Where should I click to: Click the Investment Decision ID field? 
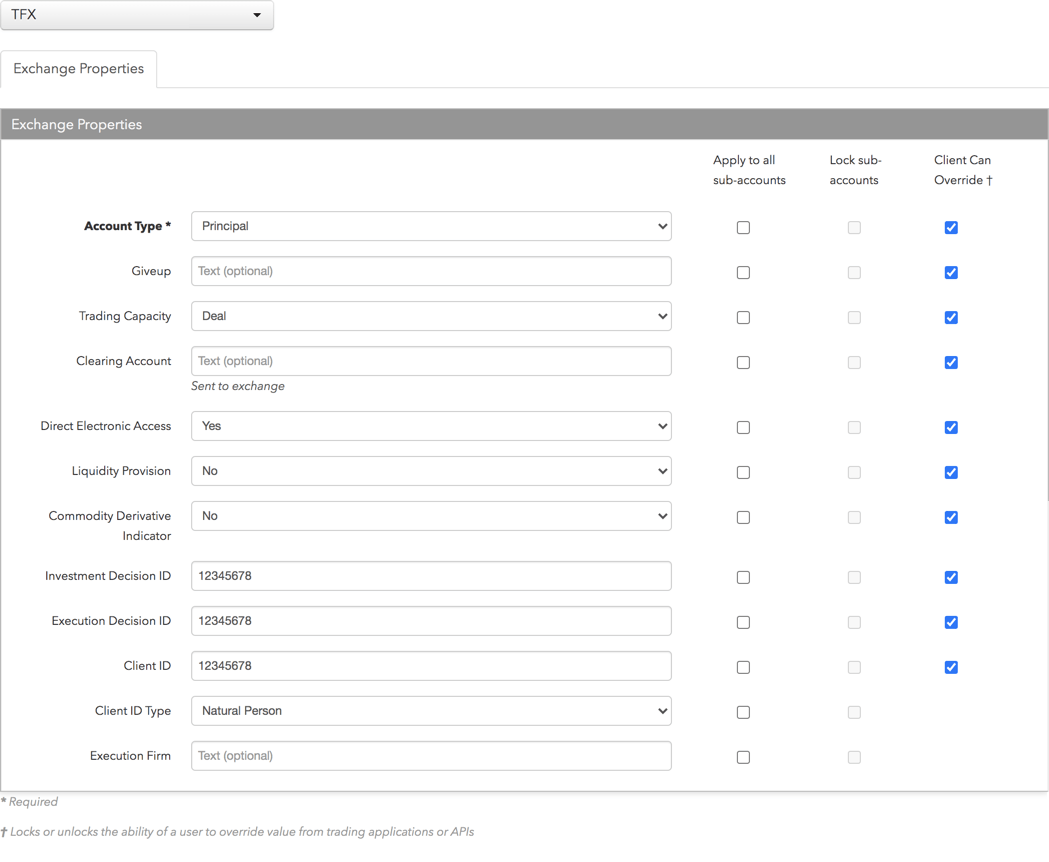tap(431, 576)
